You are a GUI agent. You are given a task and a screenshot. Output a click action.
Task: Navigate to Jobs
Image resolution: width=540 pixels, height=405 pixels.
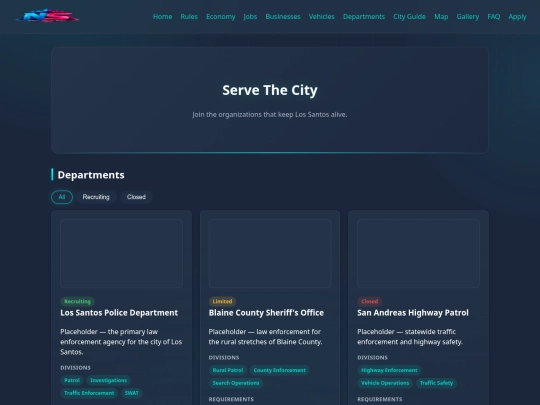click(x=250, y=17)
